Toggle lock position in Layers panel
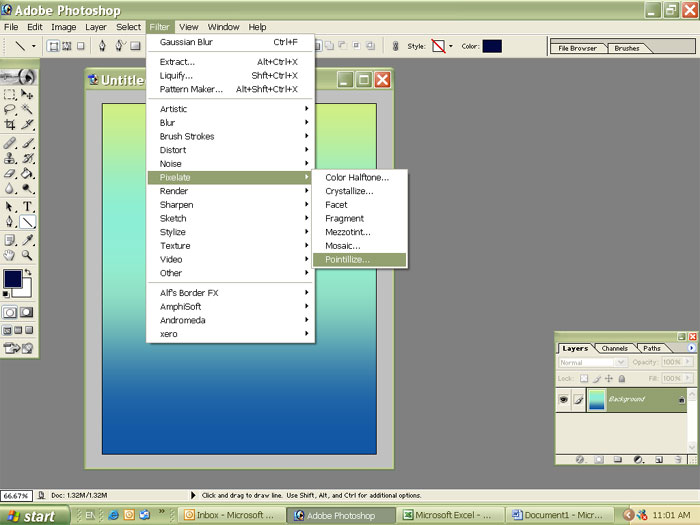The height and width of the screenshot is (525, 700). tap(608, 379)
